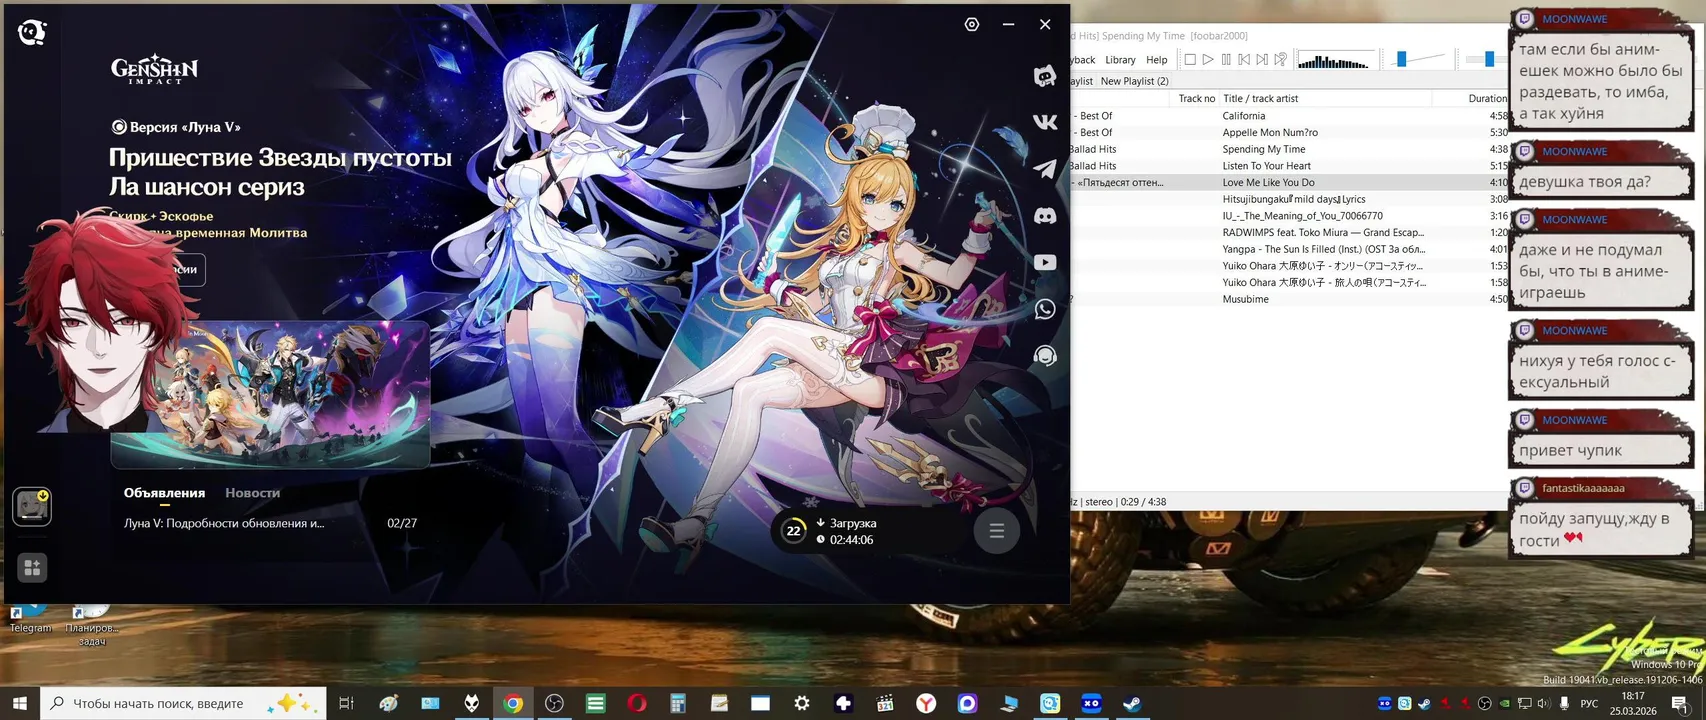
Task: Open Opera browser from the taskbar
Action: pos(637,704)
